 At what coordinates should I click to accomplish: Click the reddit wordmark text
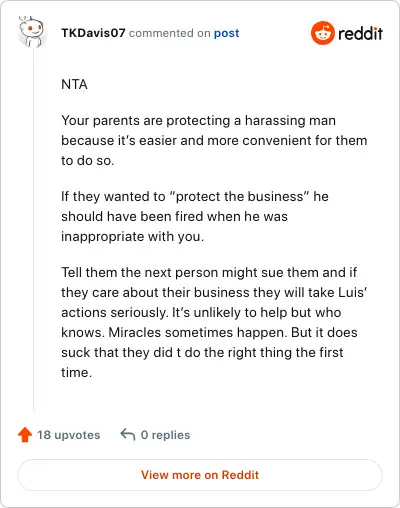(x=360, y=34)
